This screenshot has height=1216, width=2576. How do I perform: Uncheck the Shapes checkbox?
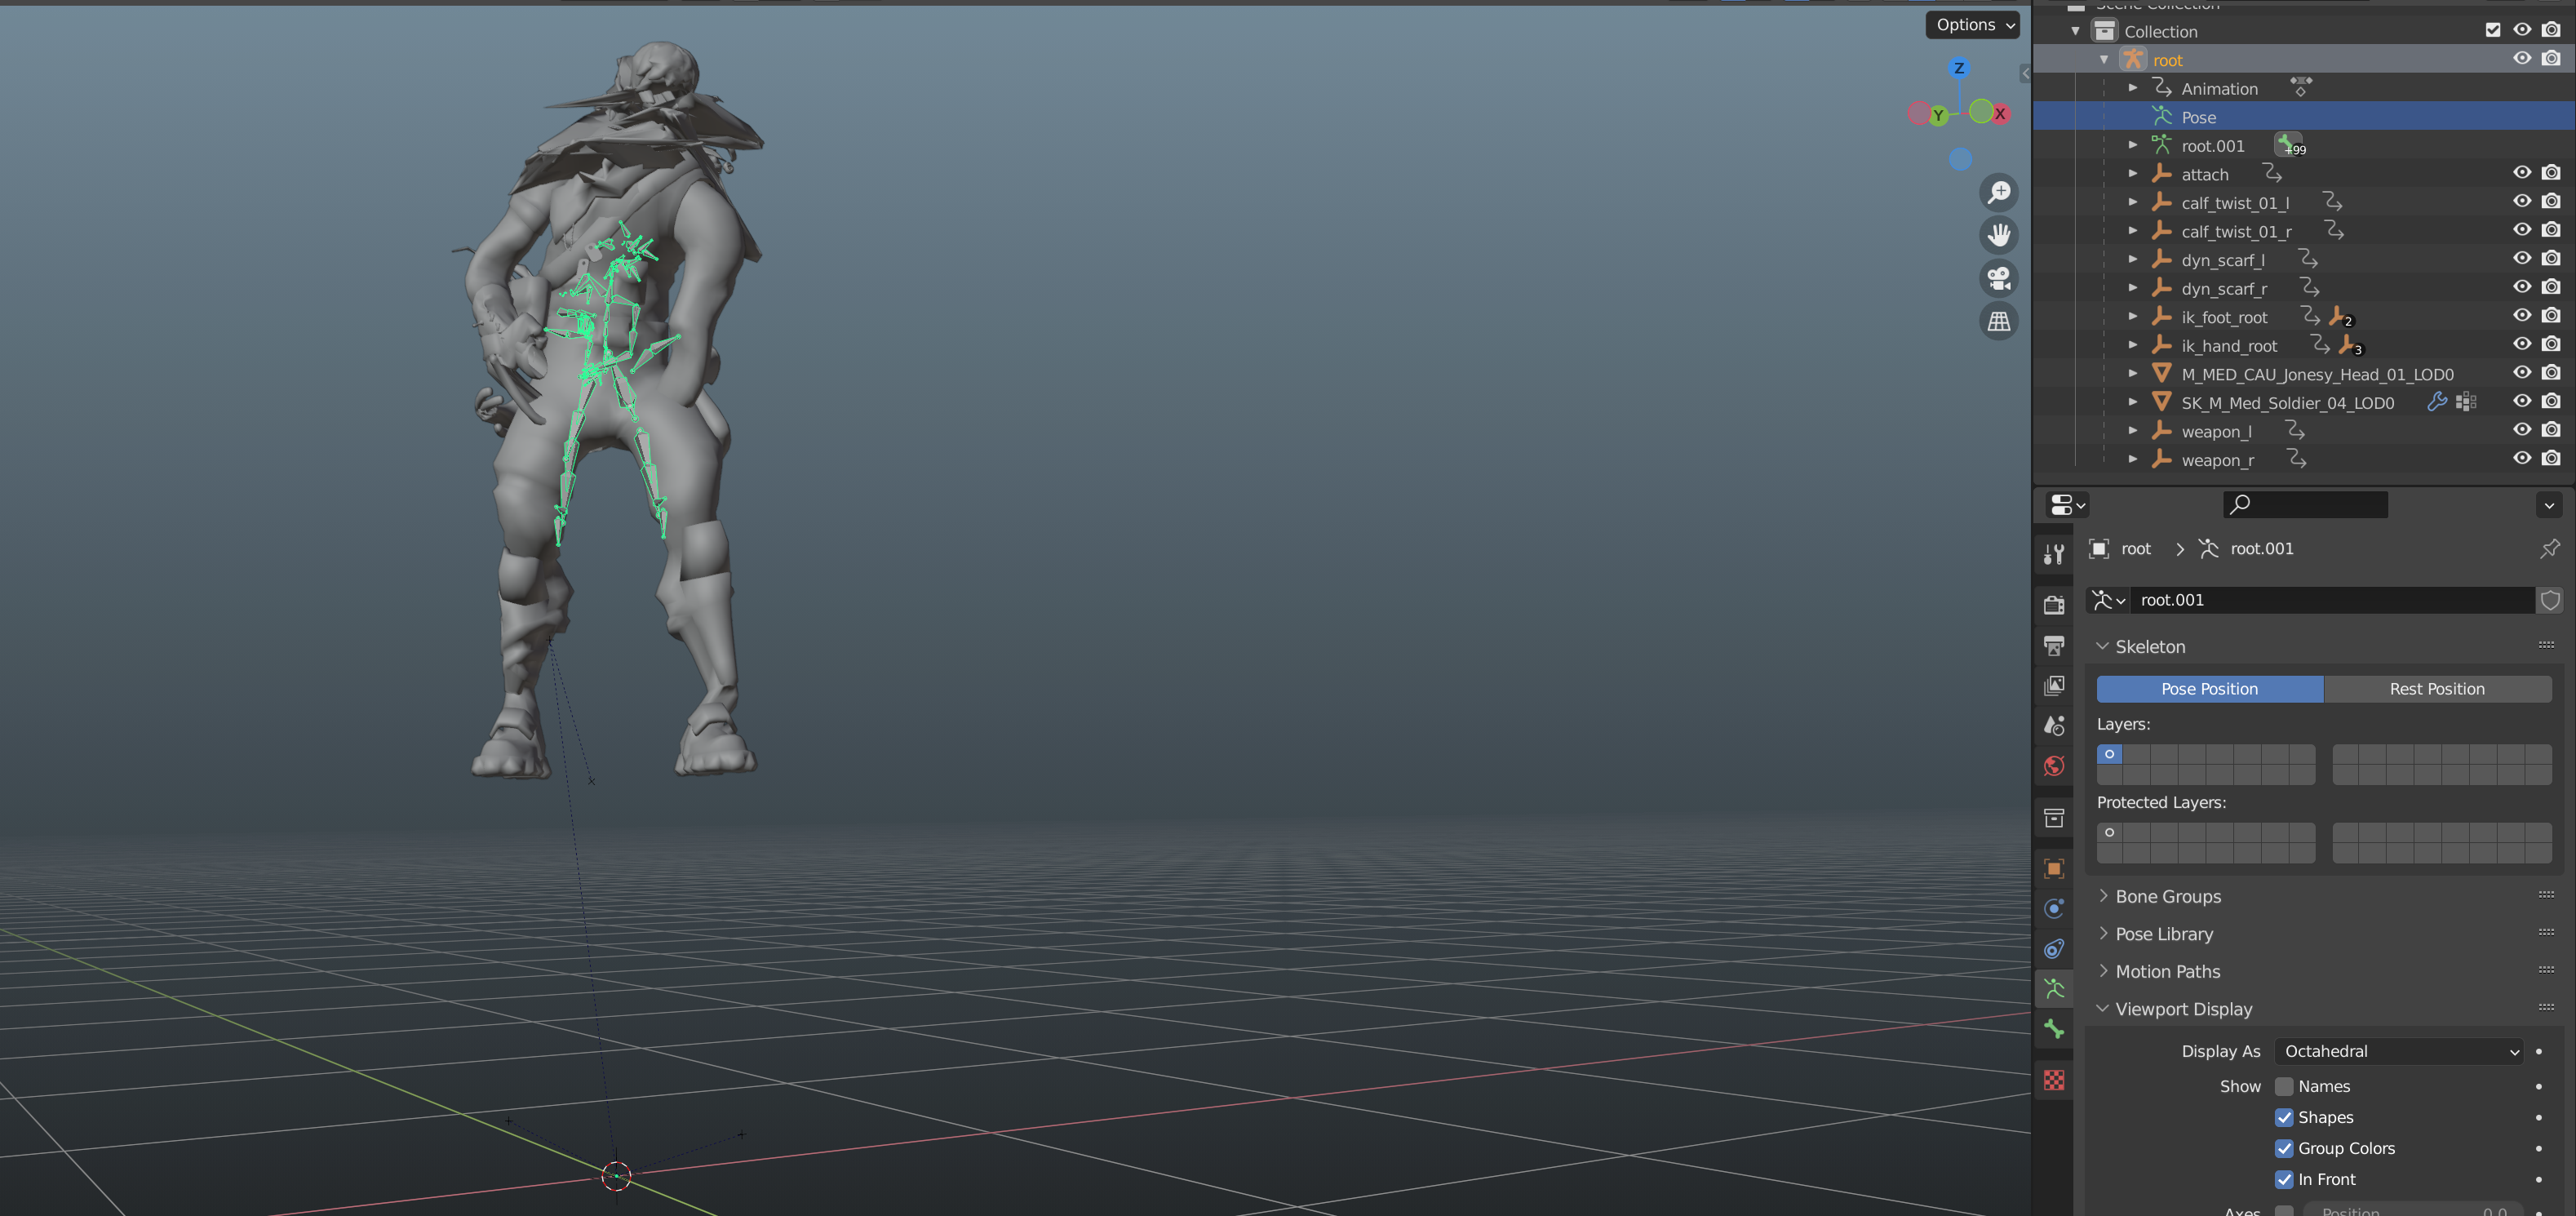(x=2284, y=1117)
